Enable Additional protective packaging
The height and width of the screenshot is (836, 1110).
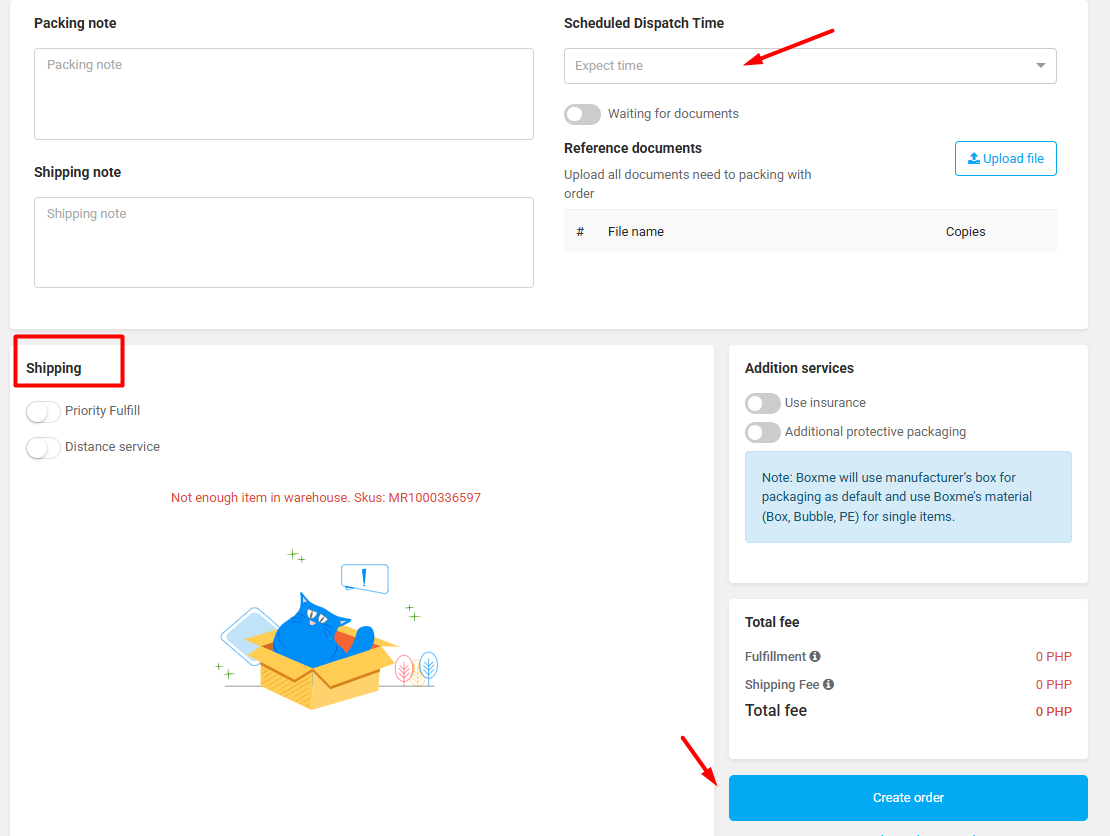coord(762,432)
